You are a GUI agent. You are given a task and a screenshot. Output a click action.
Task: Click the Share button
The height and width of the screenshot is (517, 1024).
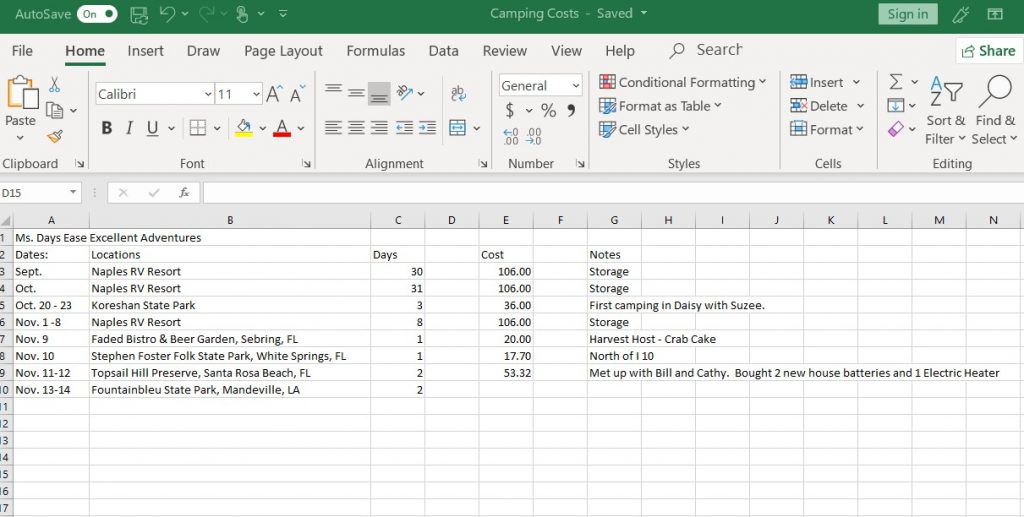989,51
